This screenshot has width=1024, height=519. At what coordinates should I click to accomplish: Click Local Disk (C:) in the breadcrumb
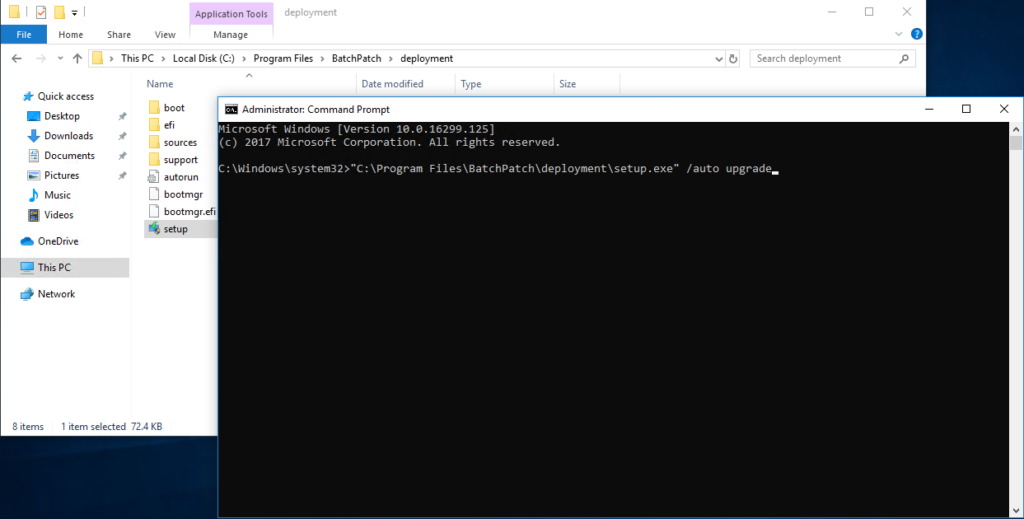204,58
